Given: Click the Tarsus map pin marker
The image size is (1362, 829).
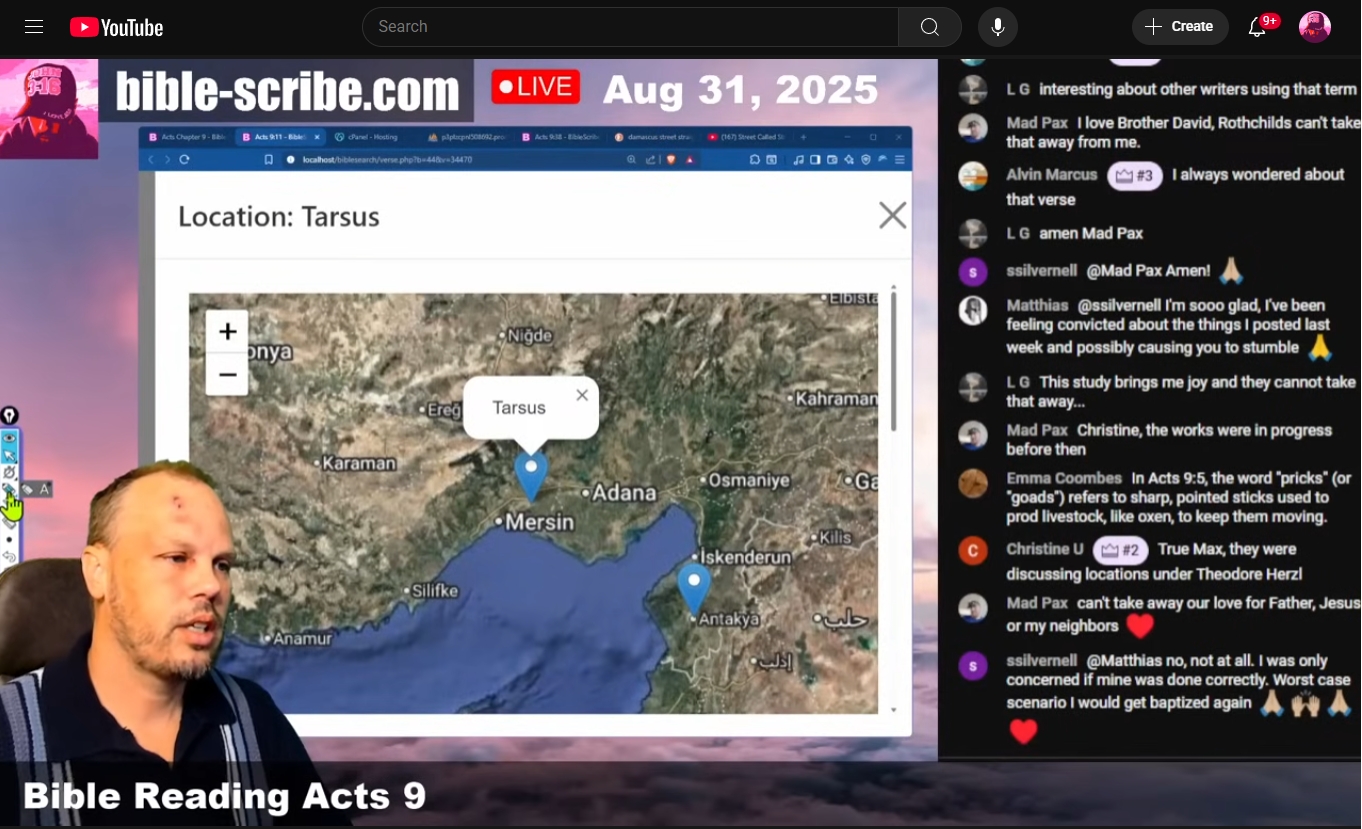Looking at the screenshot, I should click(531, 475).
